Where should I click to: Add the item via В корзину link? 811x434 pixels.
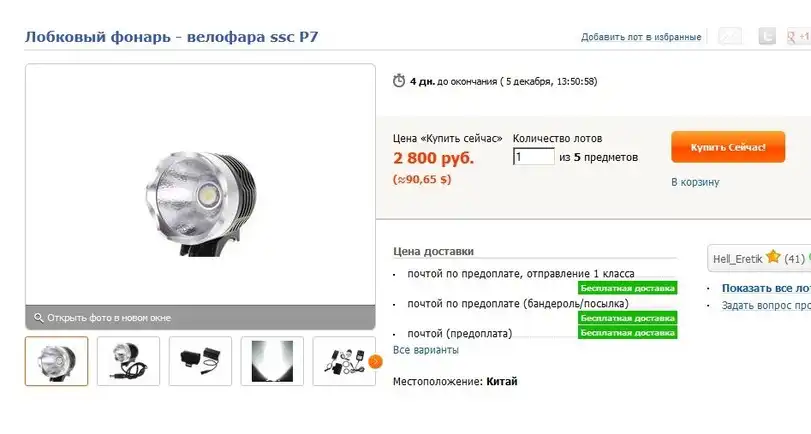click(x=695, y=182)
